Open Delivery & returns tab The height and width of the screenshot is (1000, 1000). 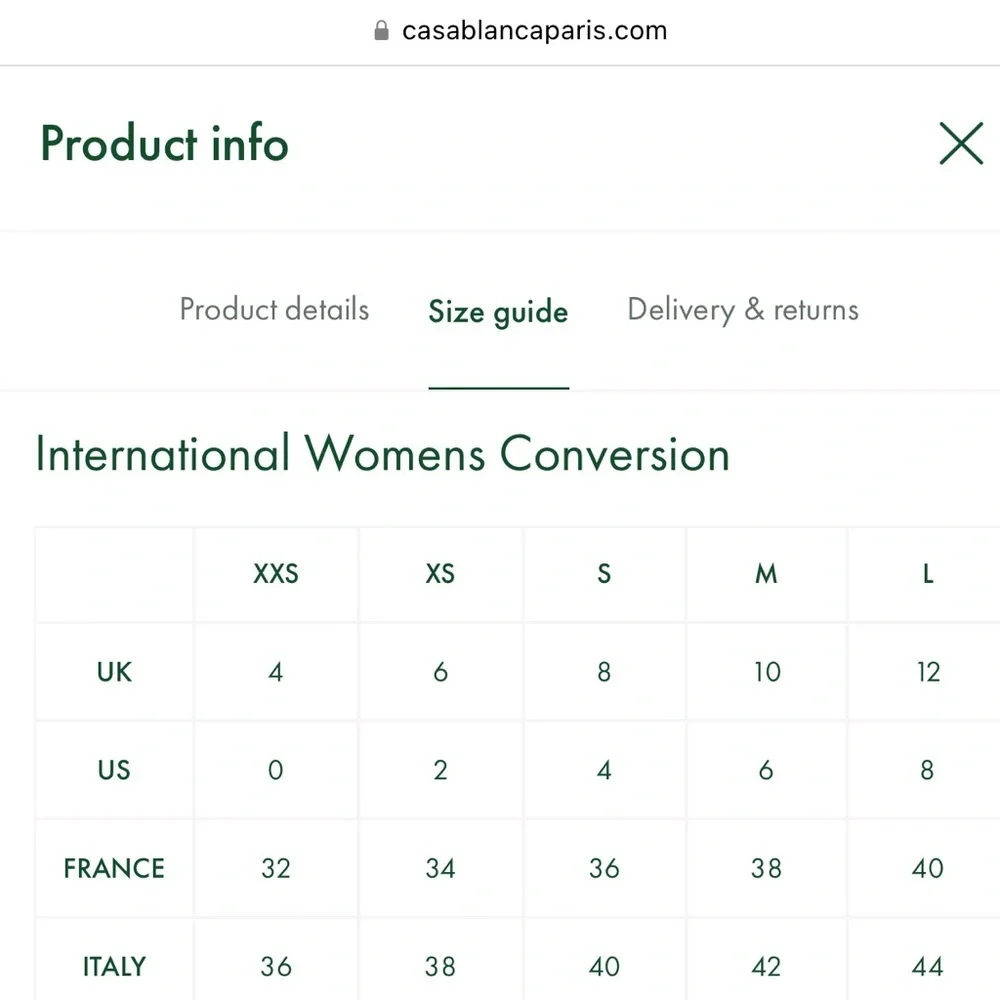point(743,310)
